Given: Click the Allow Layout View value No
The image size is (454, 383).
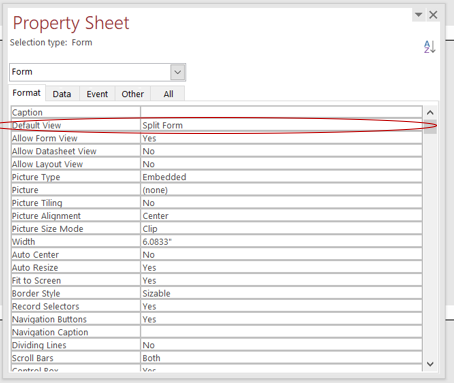Looking at the screenshot, I should (x=281, y=164).
